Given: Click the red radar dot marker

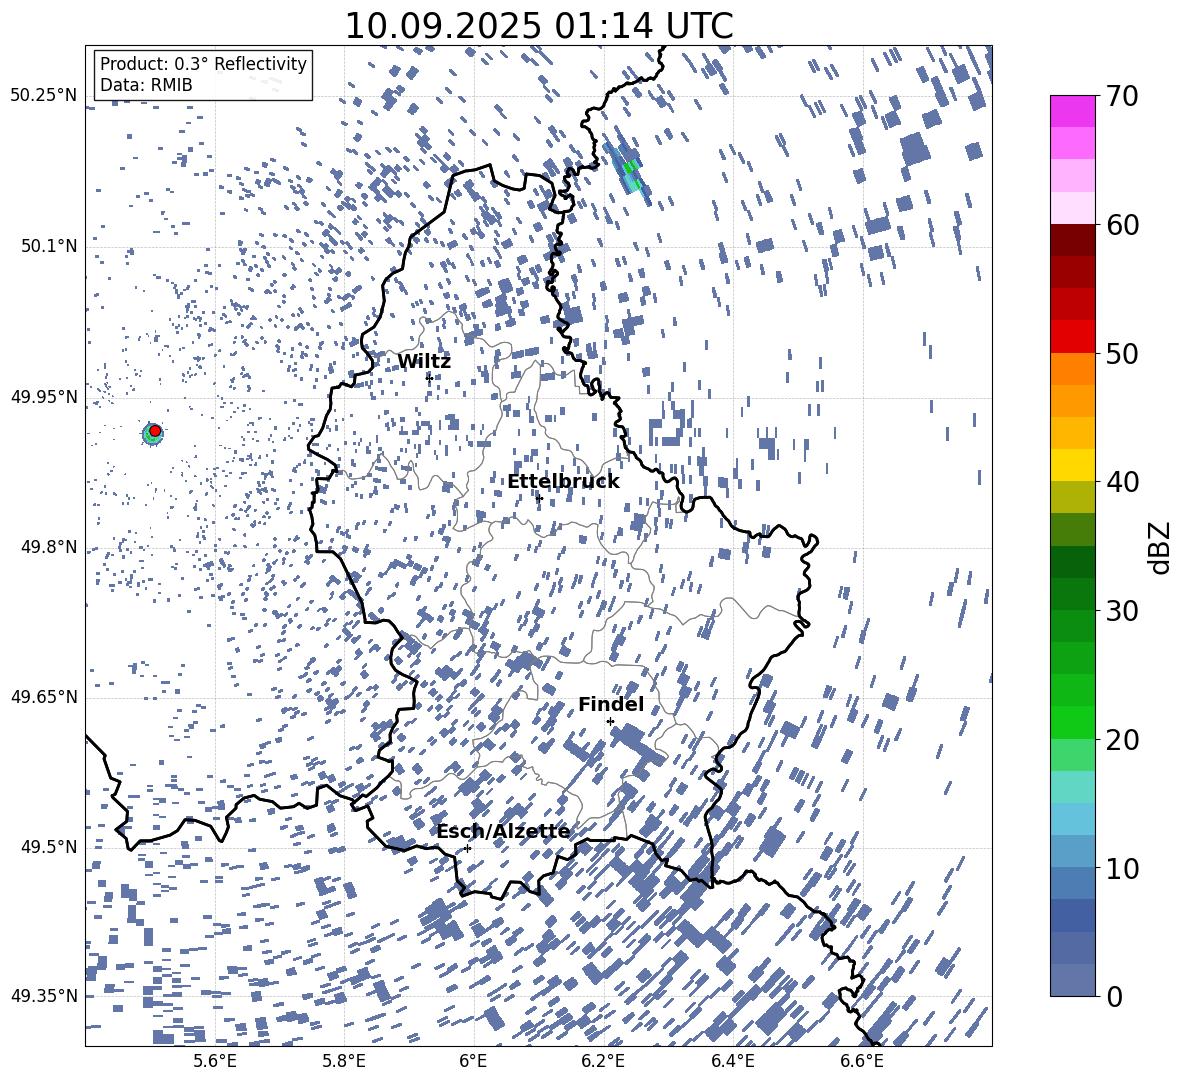Looking at the screenshot, I should [x=155, y=430].
